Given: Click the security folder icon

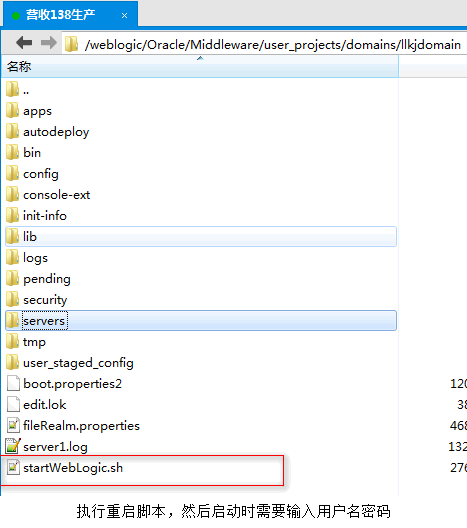Looking at the screenshot, I should coord(12,299).
